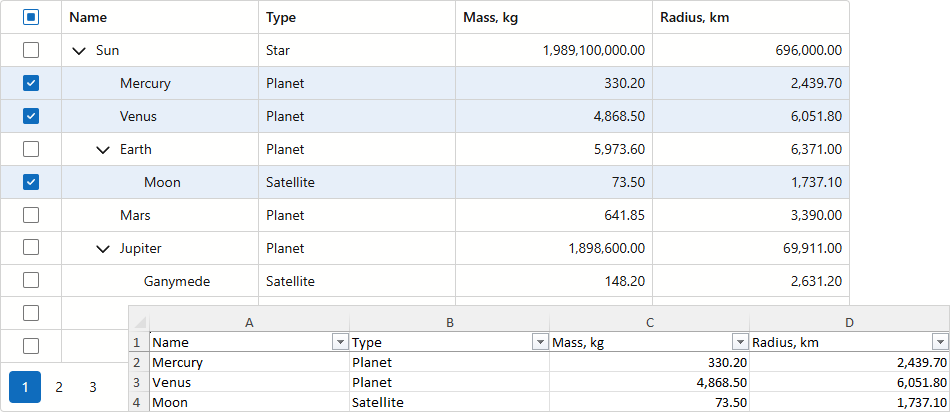
Task: Select spreadsheet row 2 header
Action: (x=139, y=362)
